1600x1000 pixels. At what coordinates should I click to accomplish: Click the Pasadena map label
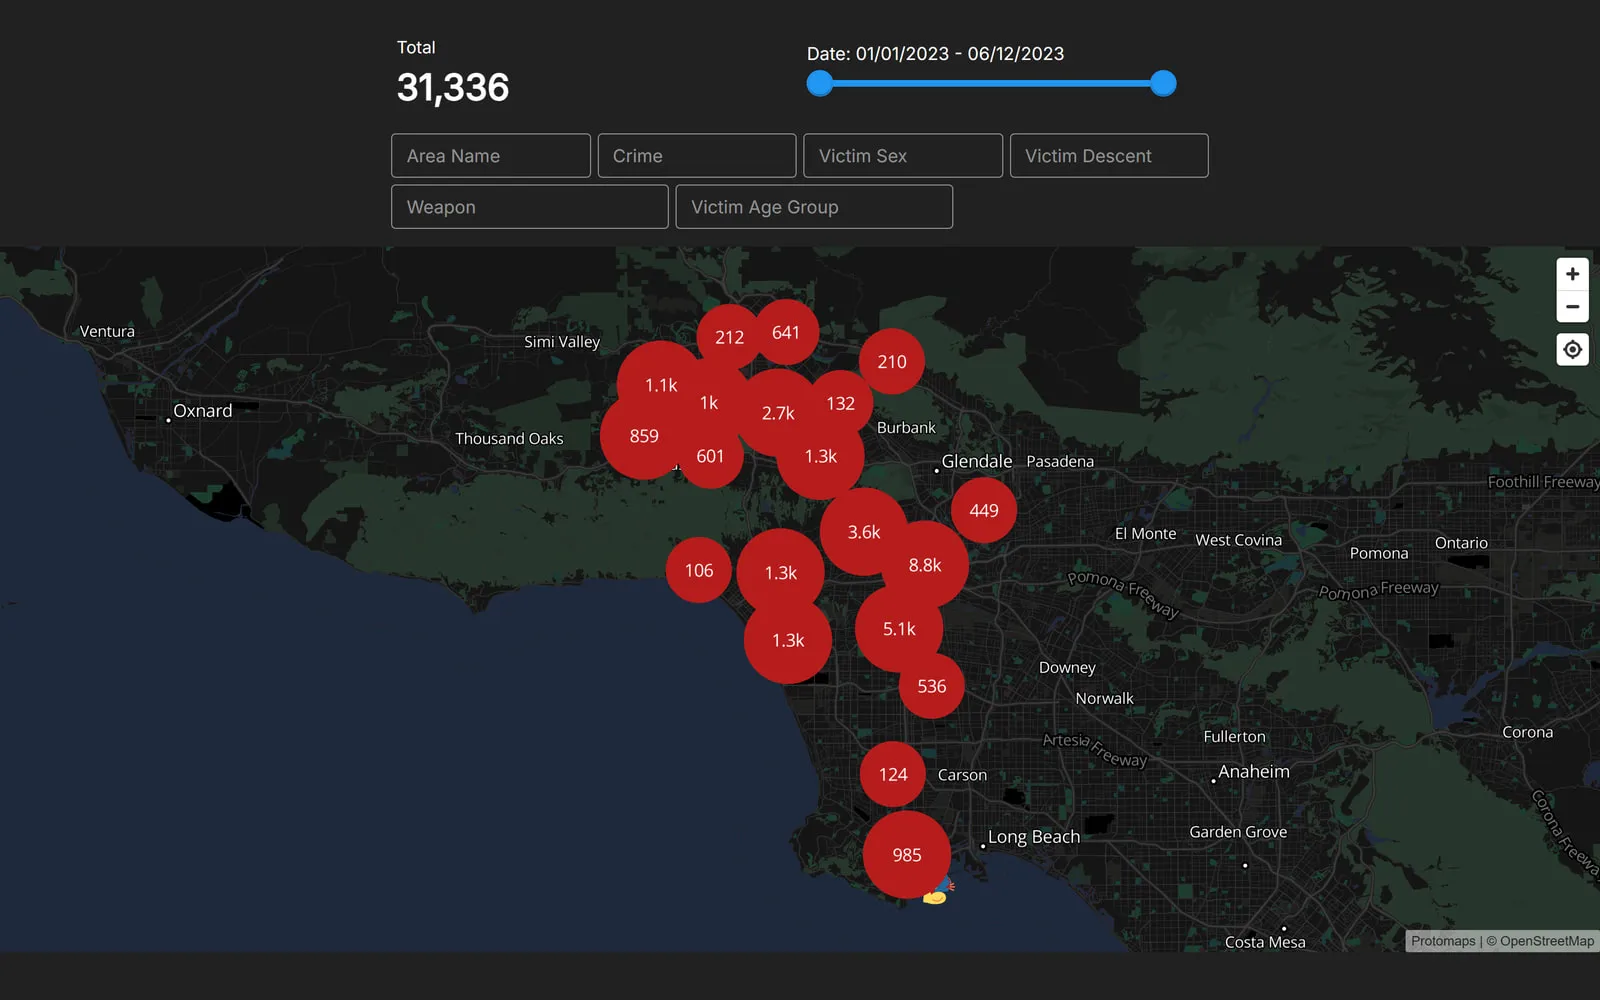click(x=1060, y=461)
